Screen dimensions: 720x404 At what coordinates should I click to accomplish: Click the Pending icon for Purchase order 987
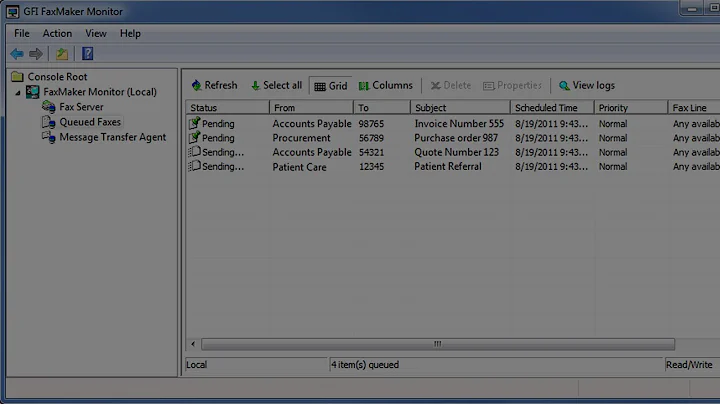tap(195, 137)
